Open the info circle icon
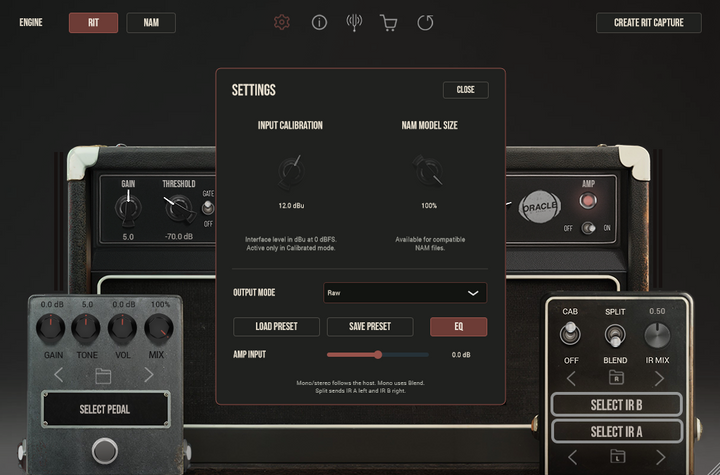 [319, 22]
